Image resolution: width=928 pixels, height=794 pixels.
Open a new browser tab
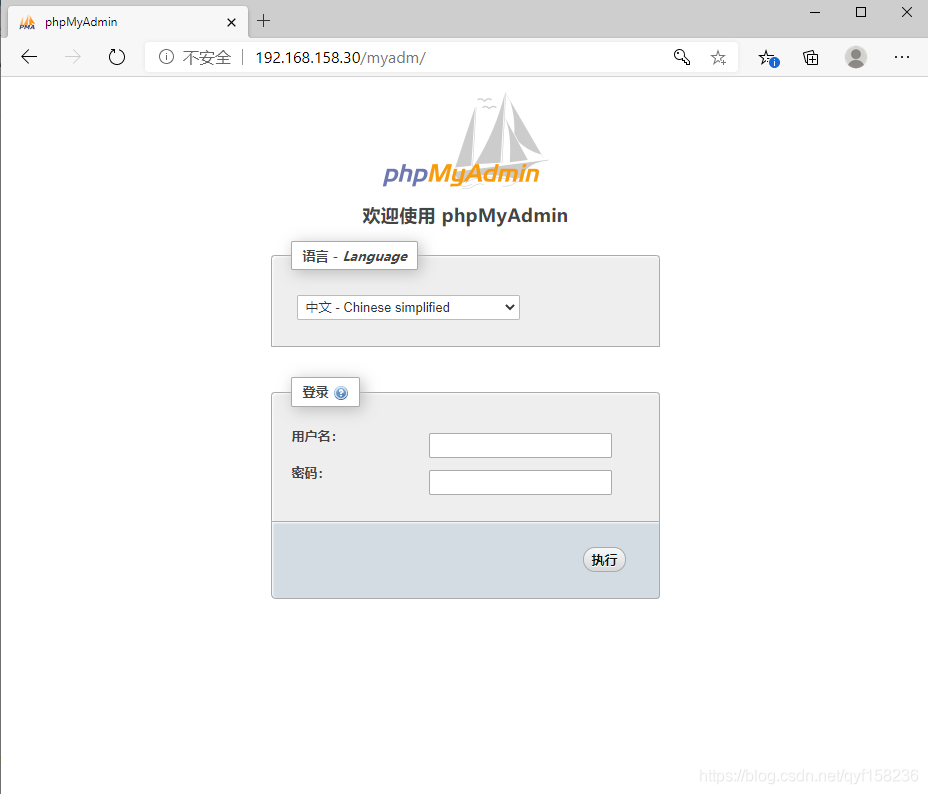click(x=263, y=21)
